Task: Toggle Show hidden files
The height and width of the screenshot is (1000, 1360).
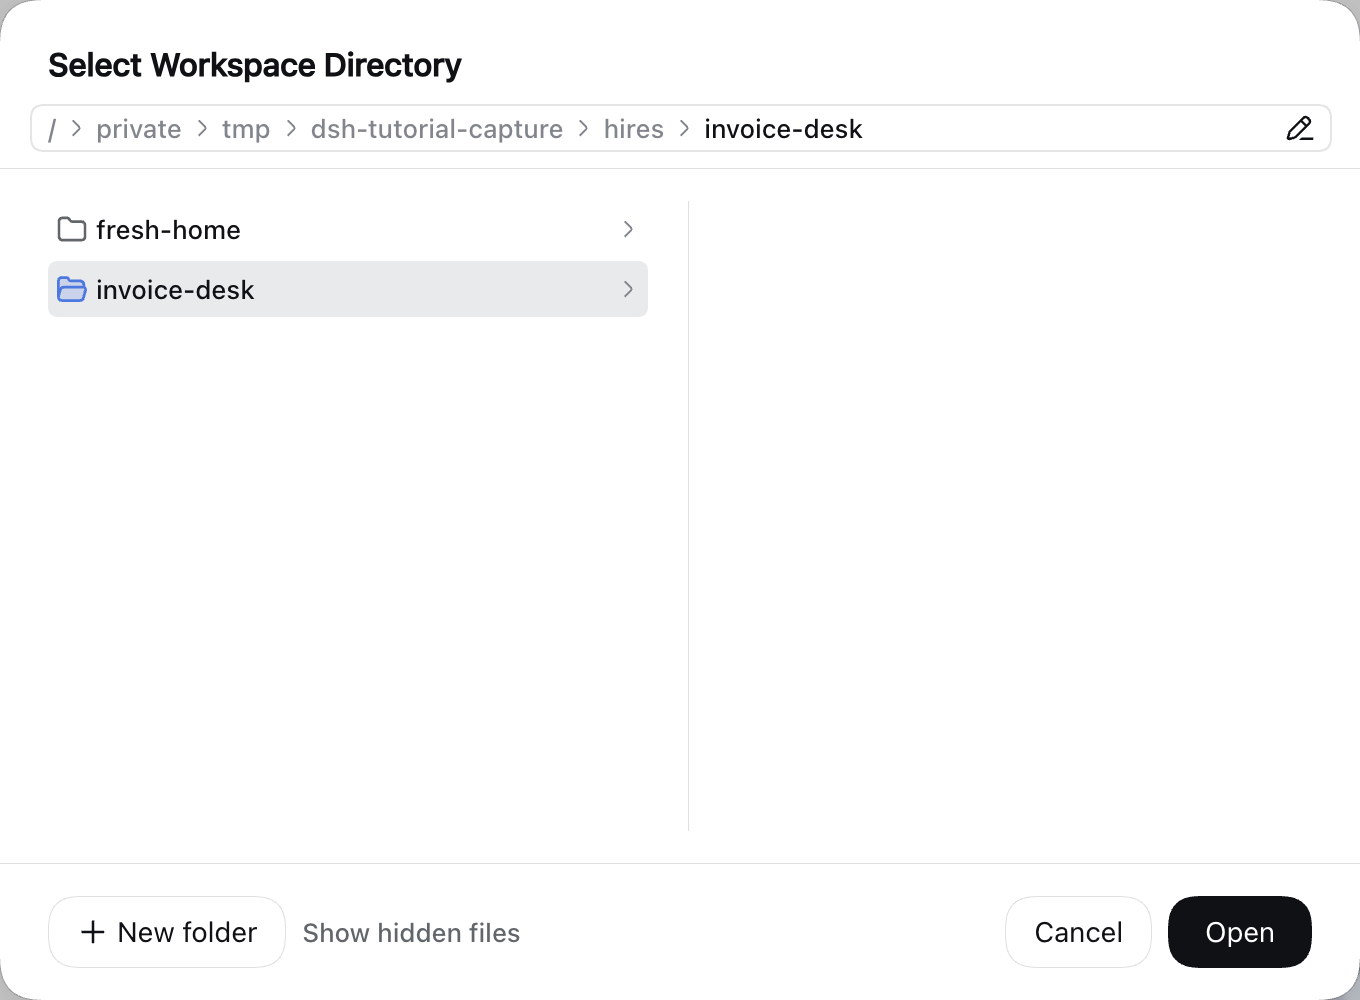Action: pos(411,933)
